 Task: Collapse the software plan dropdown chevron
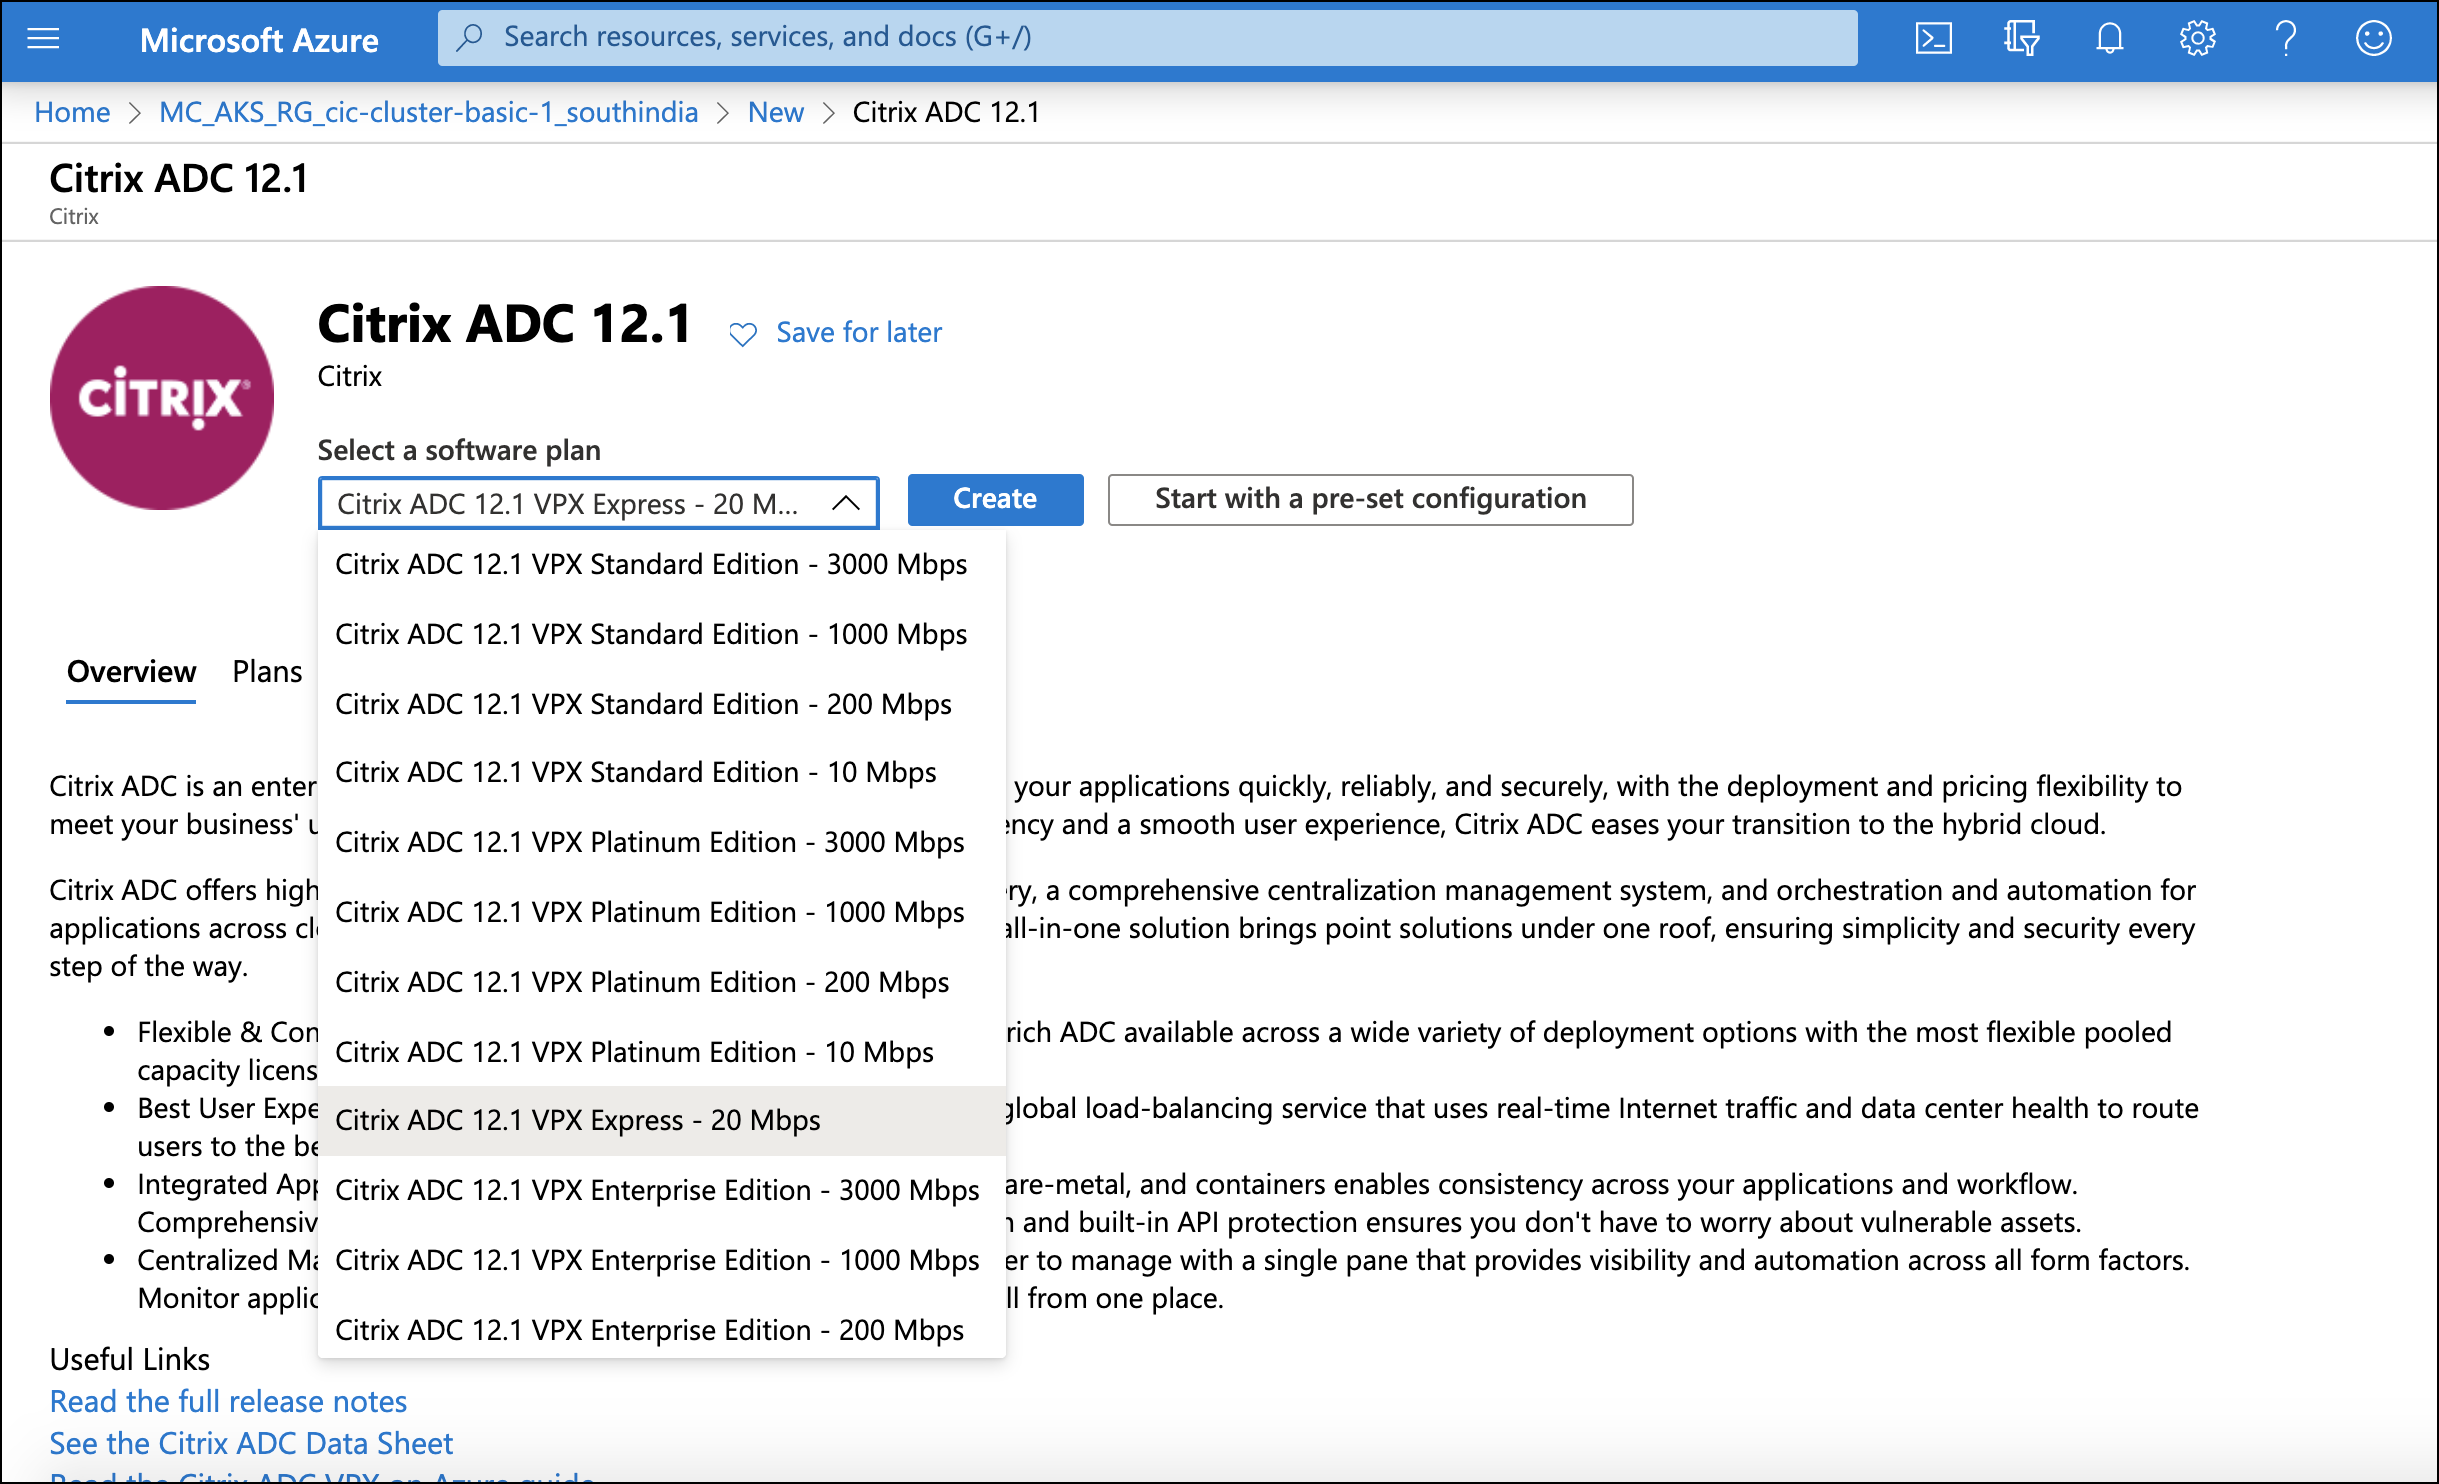[x=846, y=503]
